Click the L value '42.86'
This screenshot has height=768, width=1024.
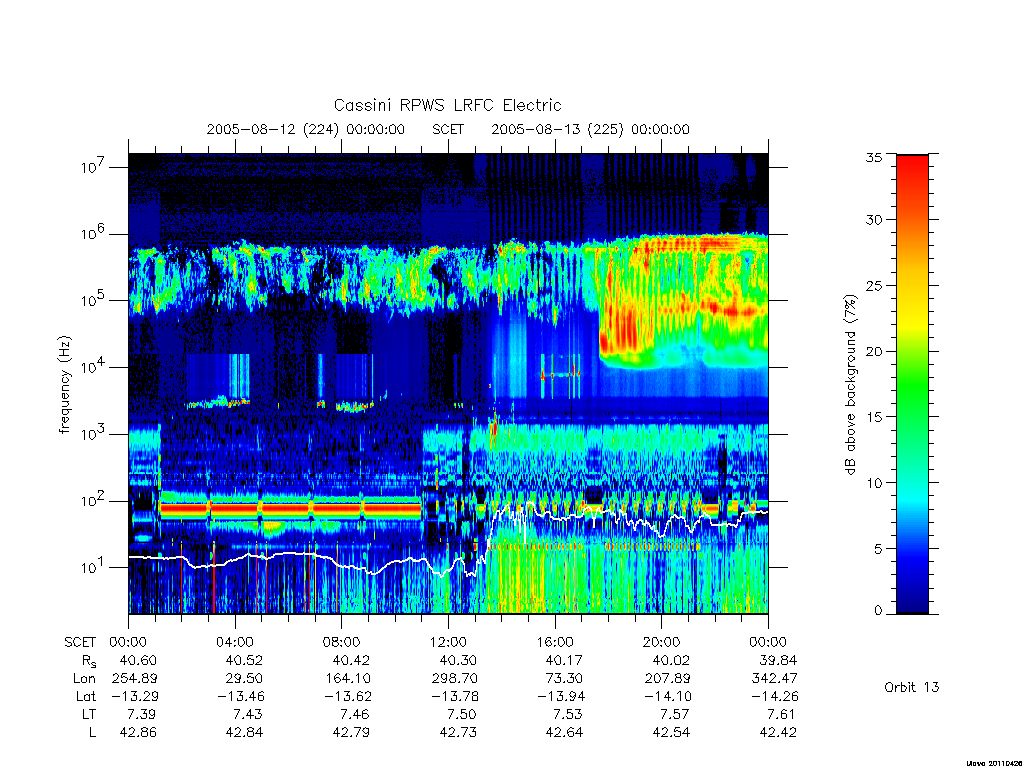point(138,732)
